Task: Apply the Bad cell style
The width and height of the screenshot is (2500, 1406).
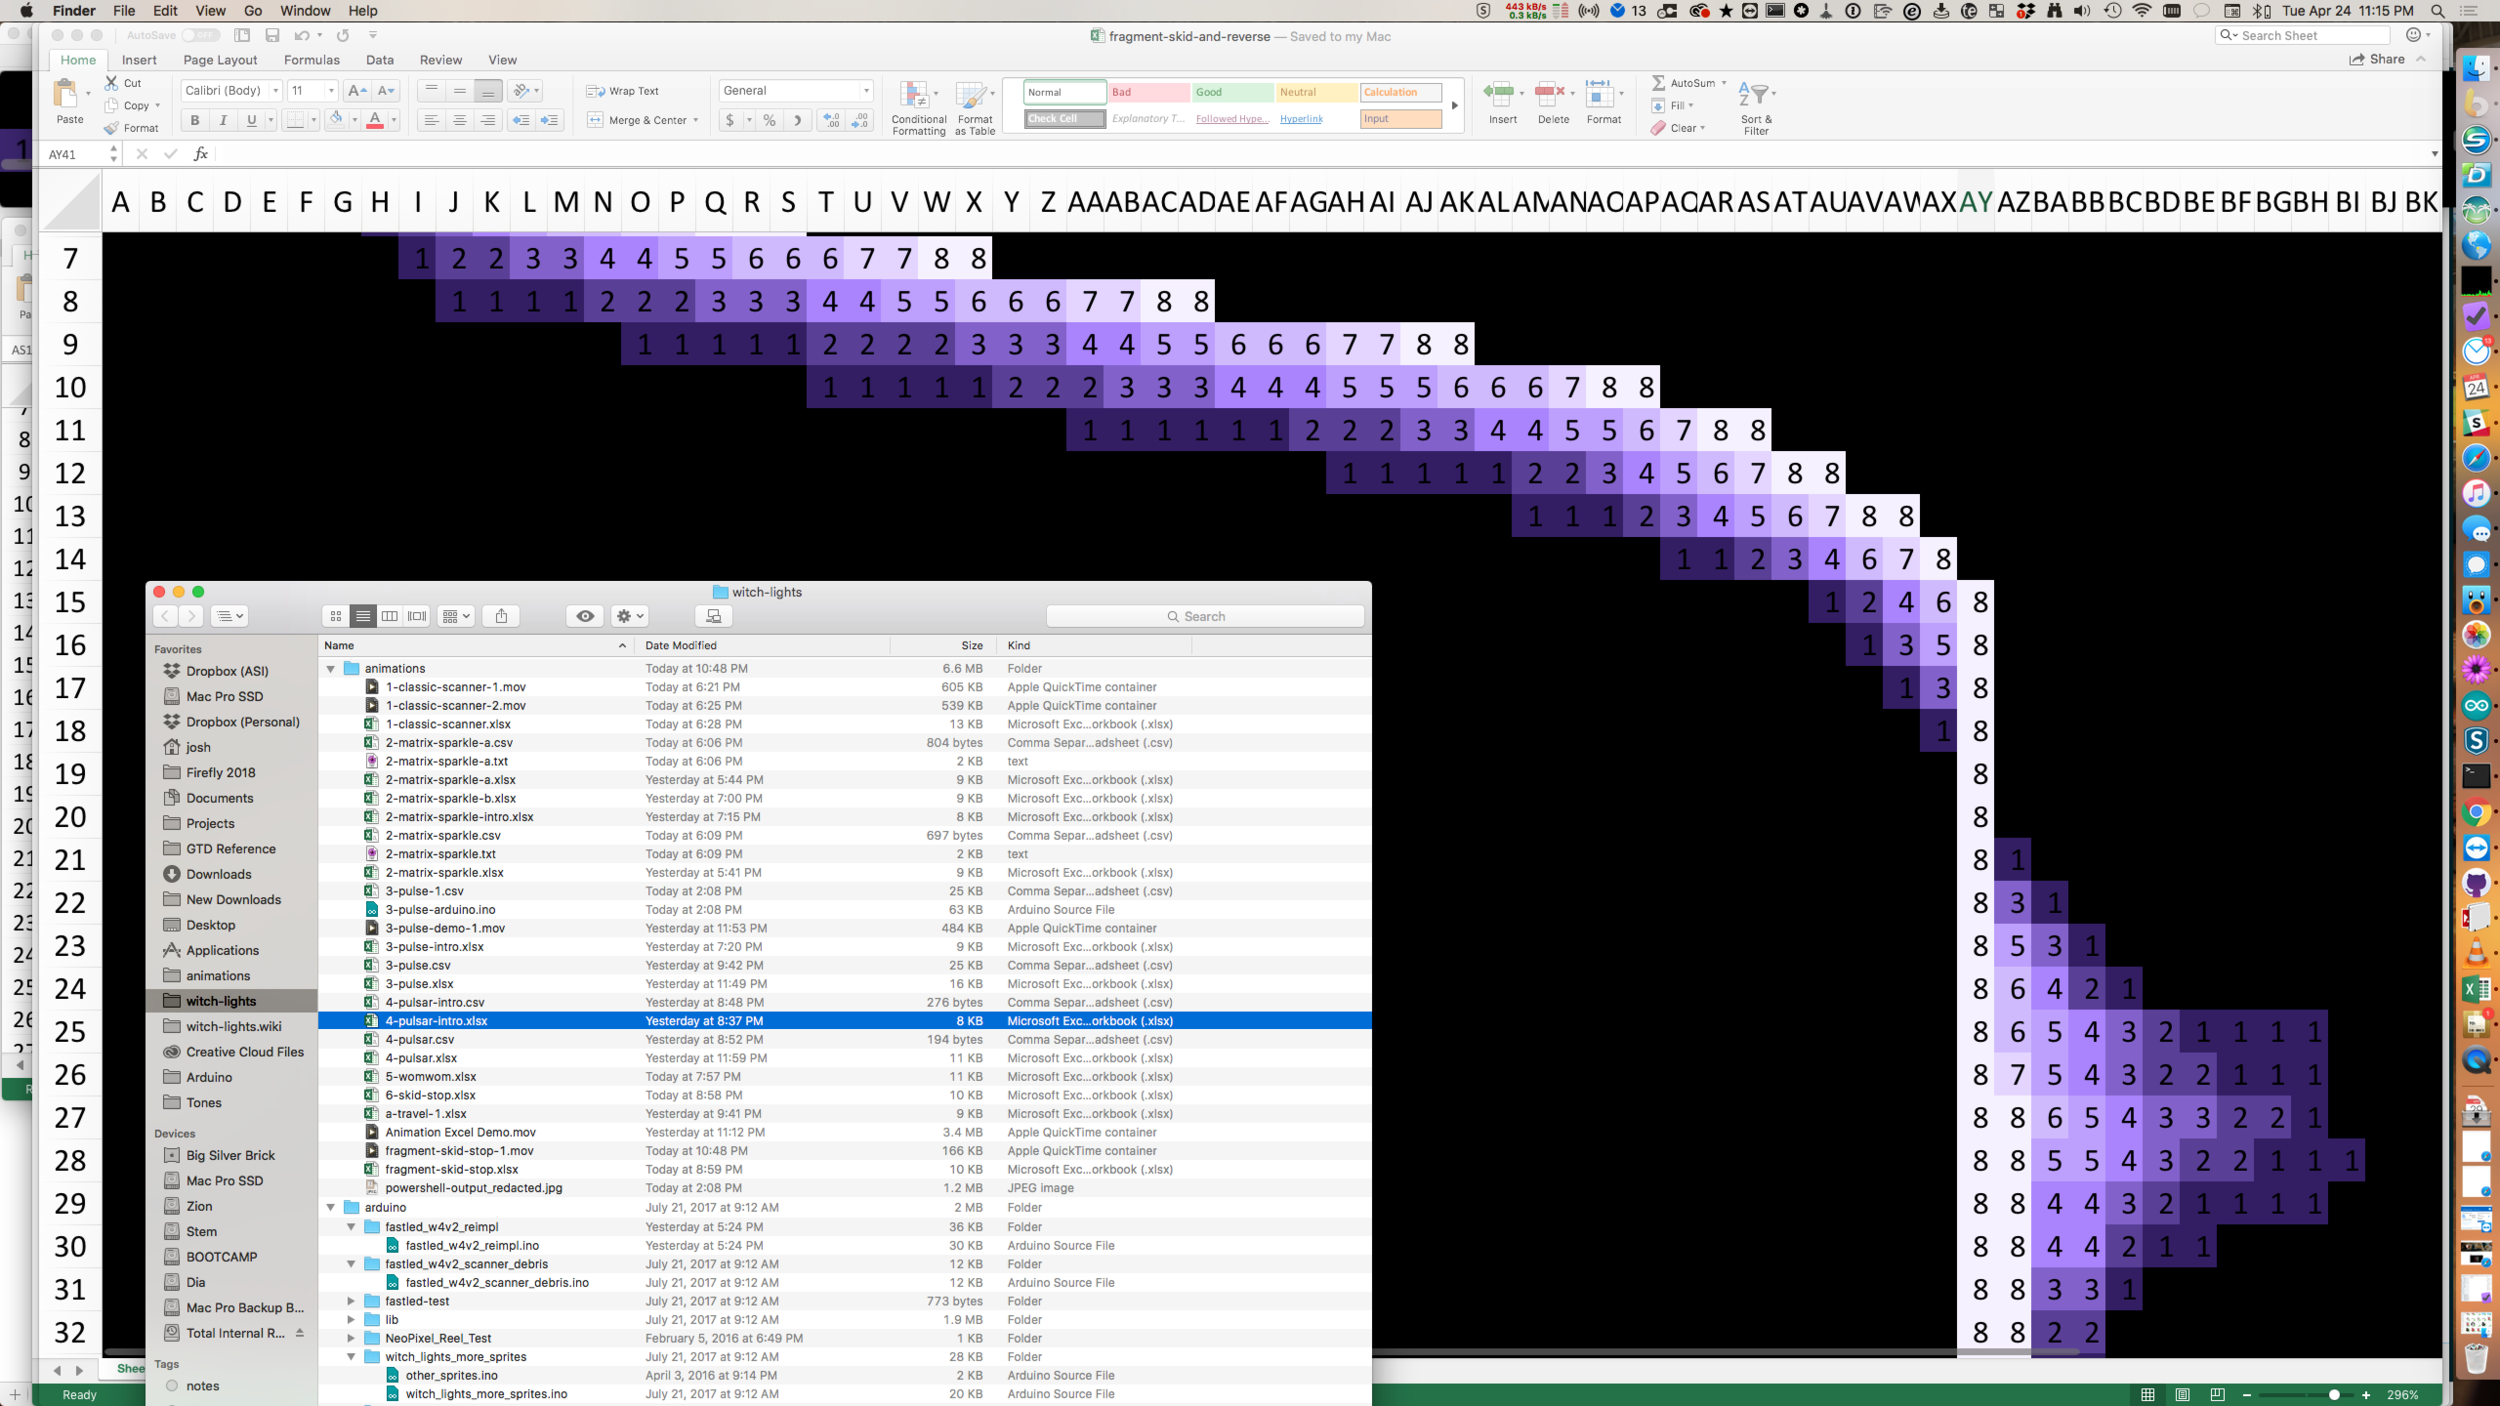Action: [1148, 92]
